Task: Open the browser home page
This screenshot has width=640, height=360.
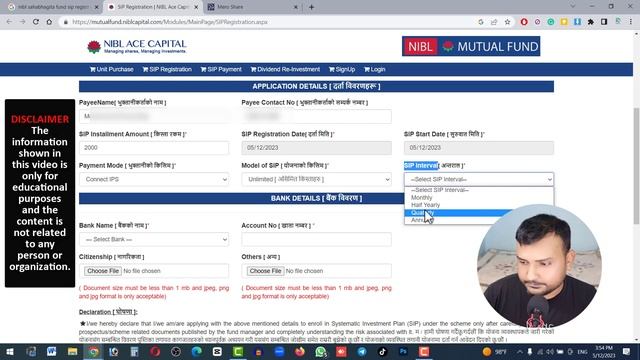Action: pos(49,22)
